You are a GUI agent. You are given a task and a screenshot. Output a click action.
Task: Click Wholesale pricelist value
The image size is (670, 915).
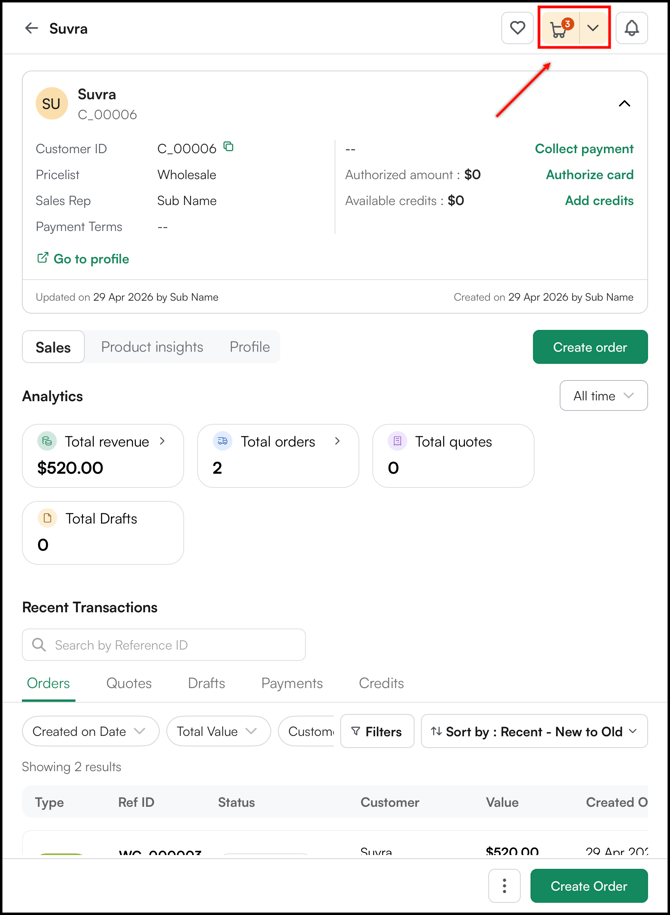click(187, 174)
